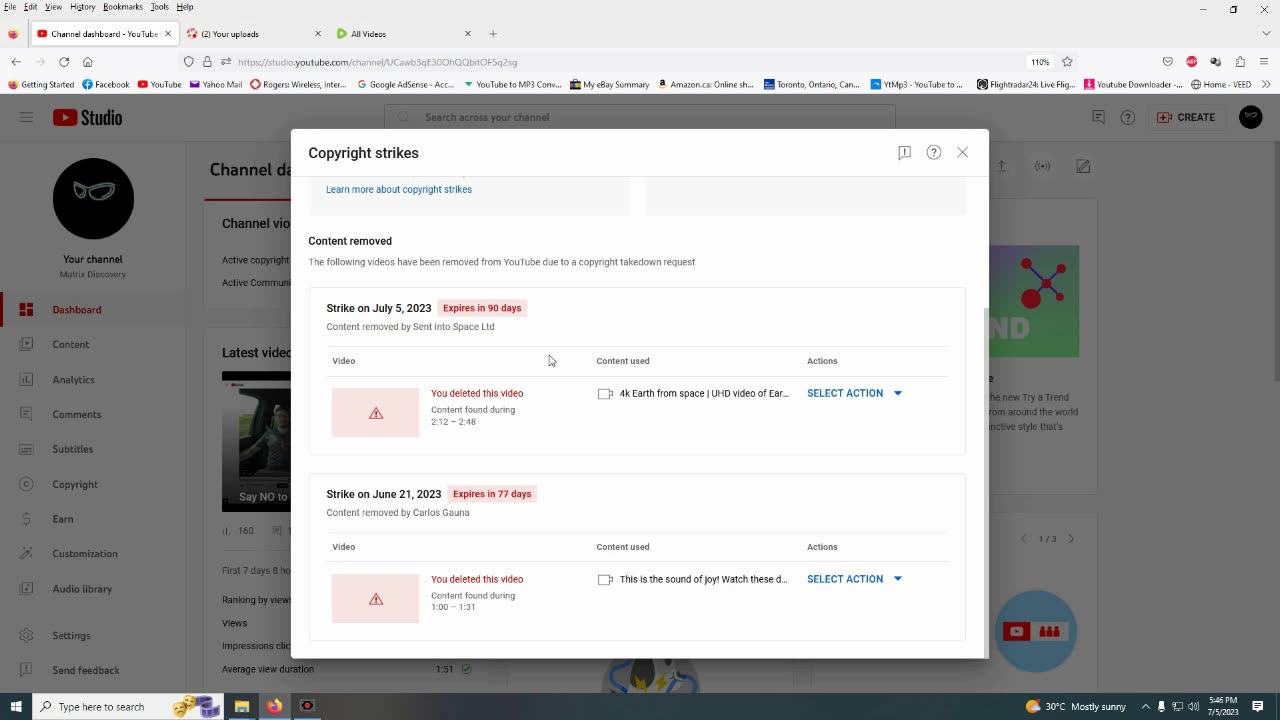Click deleted video thumbnail for July 5 strike

(x=375, y=412)
